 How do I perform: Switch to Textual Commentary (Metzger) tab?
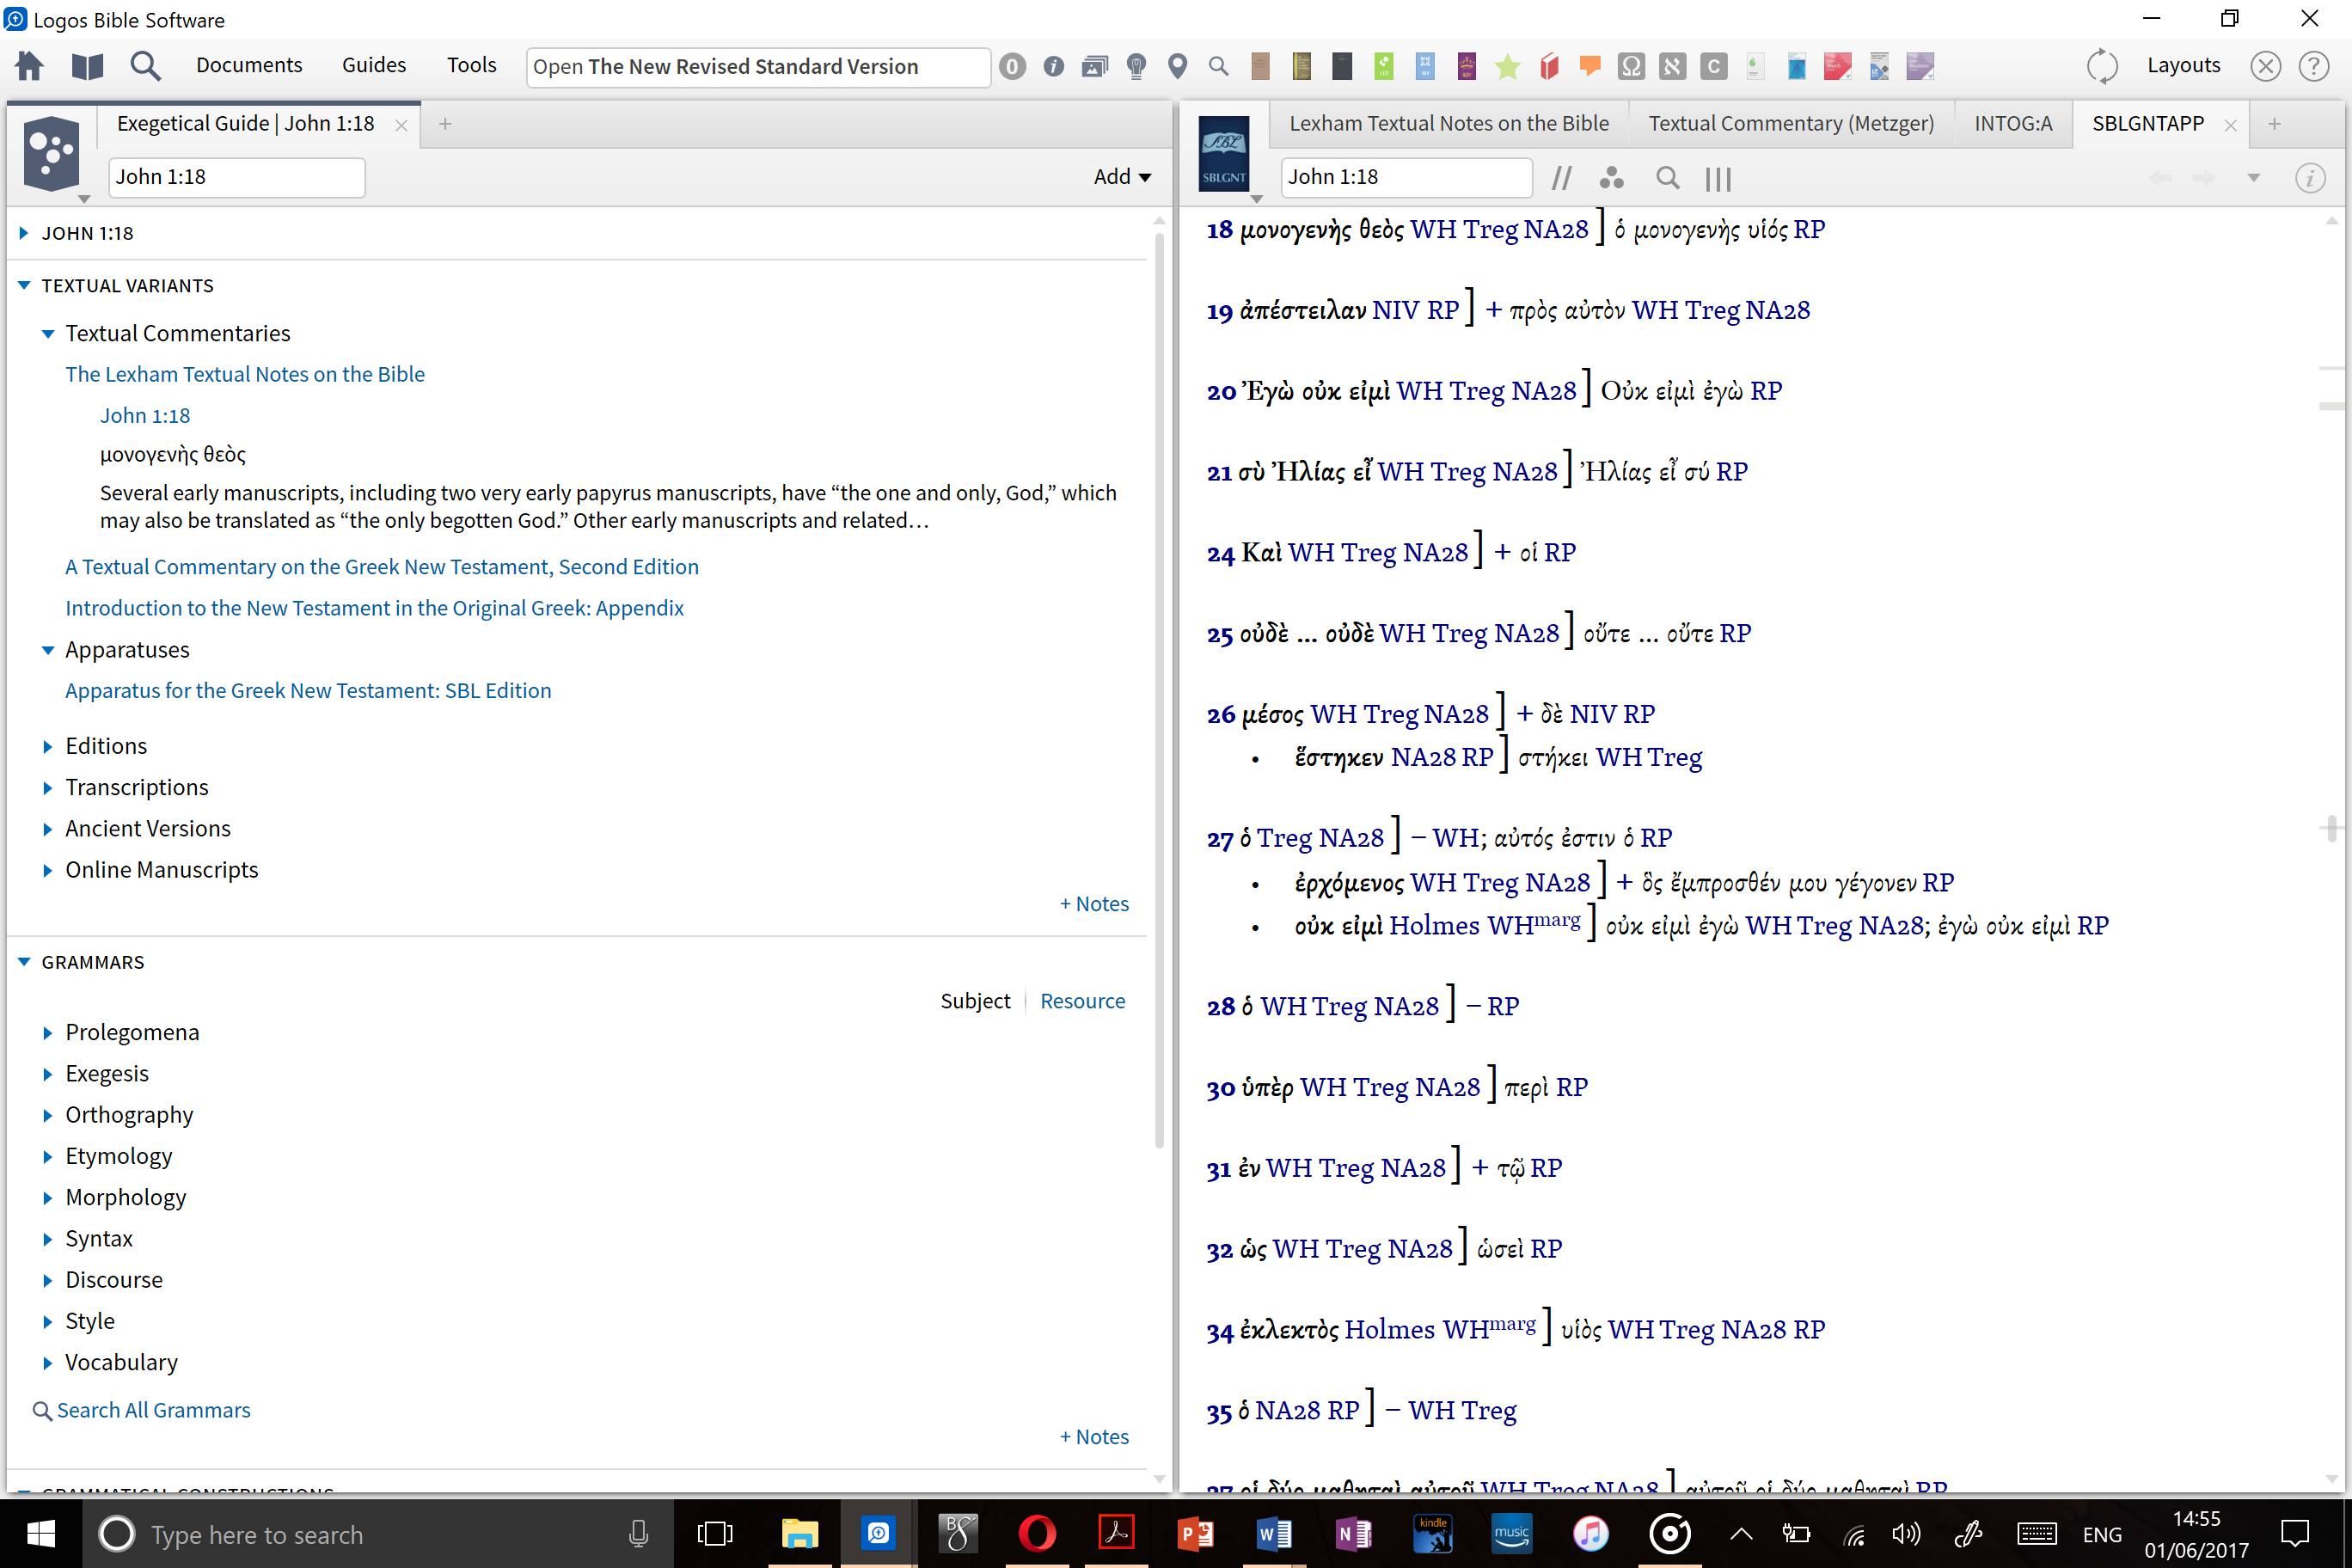(1790, 123)
